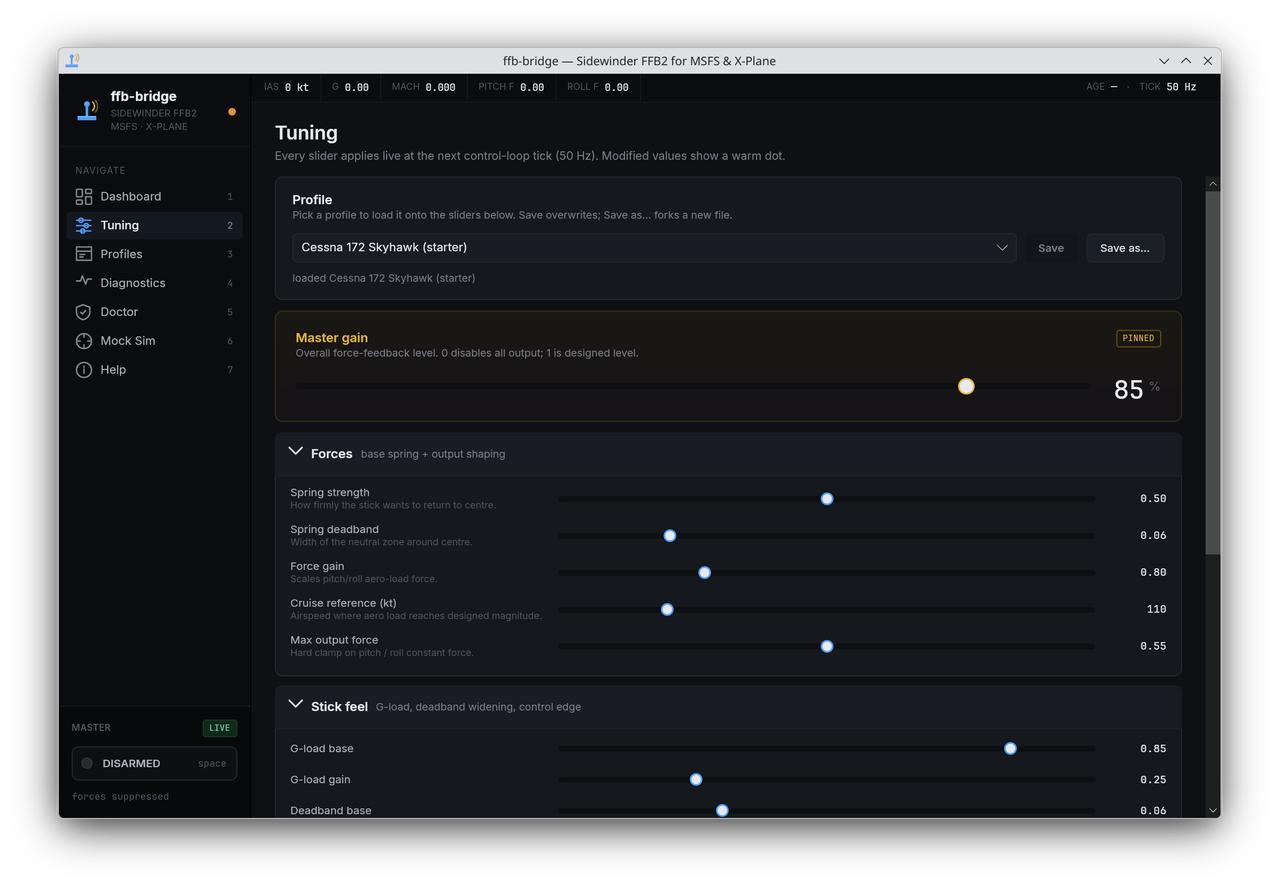
Task: Click the Cruise reference (kt) slider handle
Action: (667, 609)
